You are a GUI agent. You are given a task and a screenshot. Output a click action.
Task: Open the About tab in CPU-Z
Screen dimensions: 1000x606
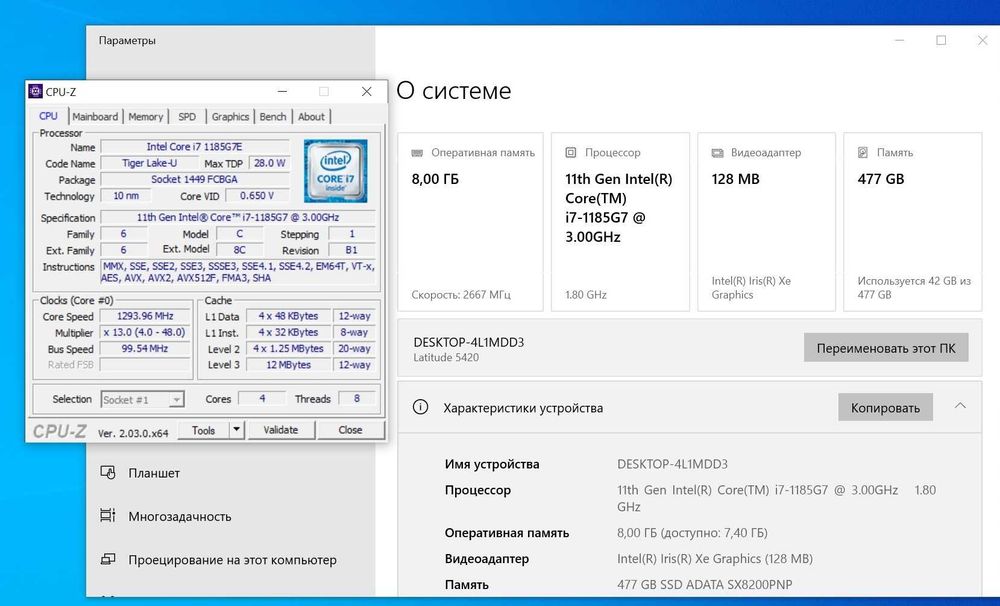point(311,117)
